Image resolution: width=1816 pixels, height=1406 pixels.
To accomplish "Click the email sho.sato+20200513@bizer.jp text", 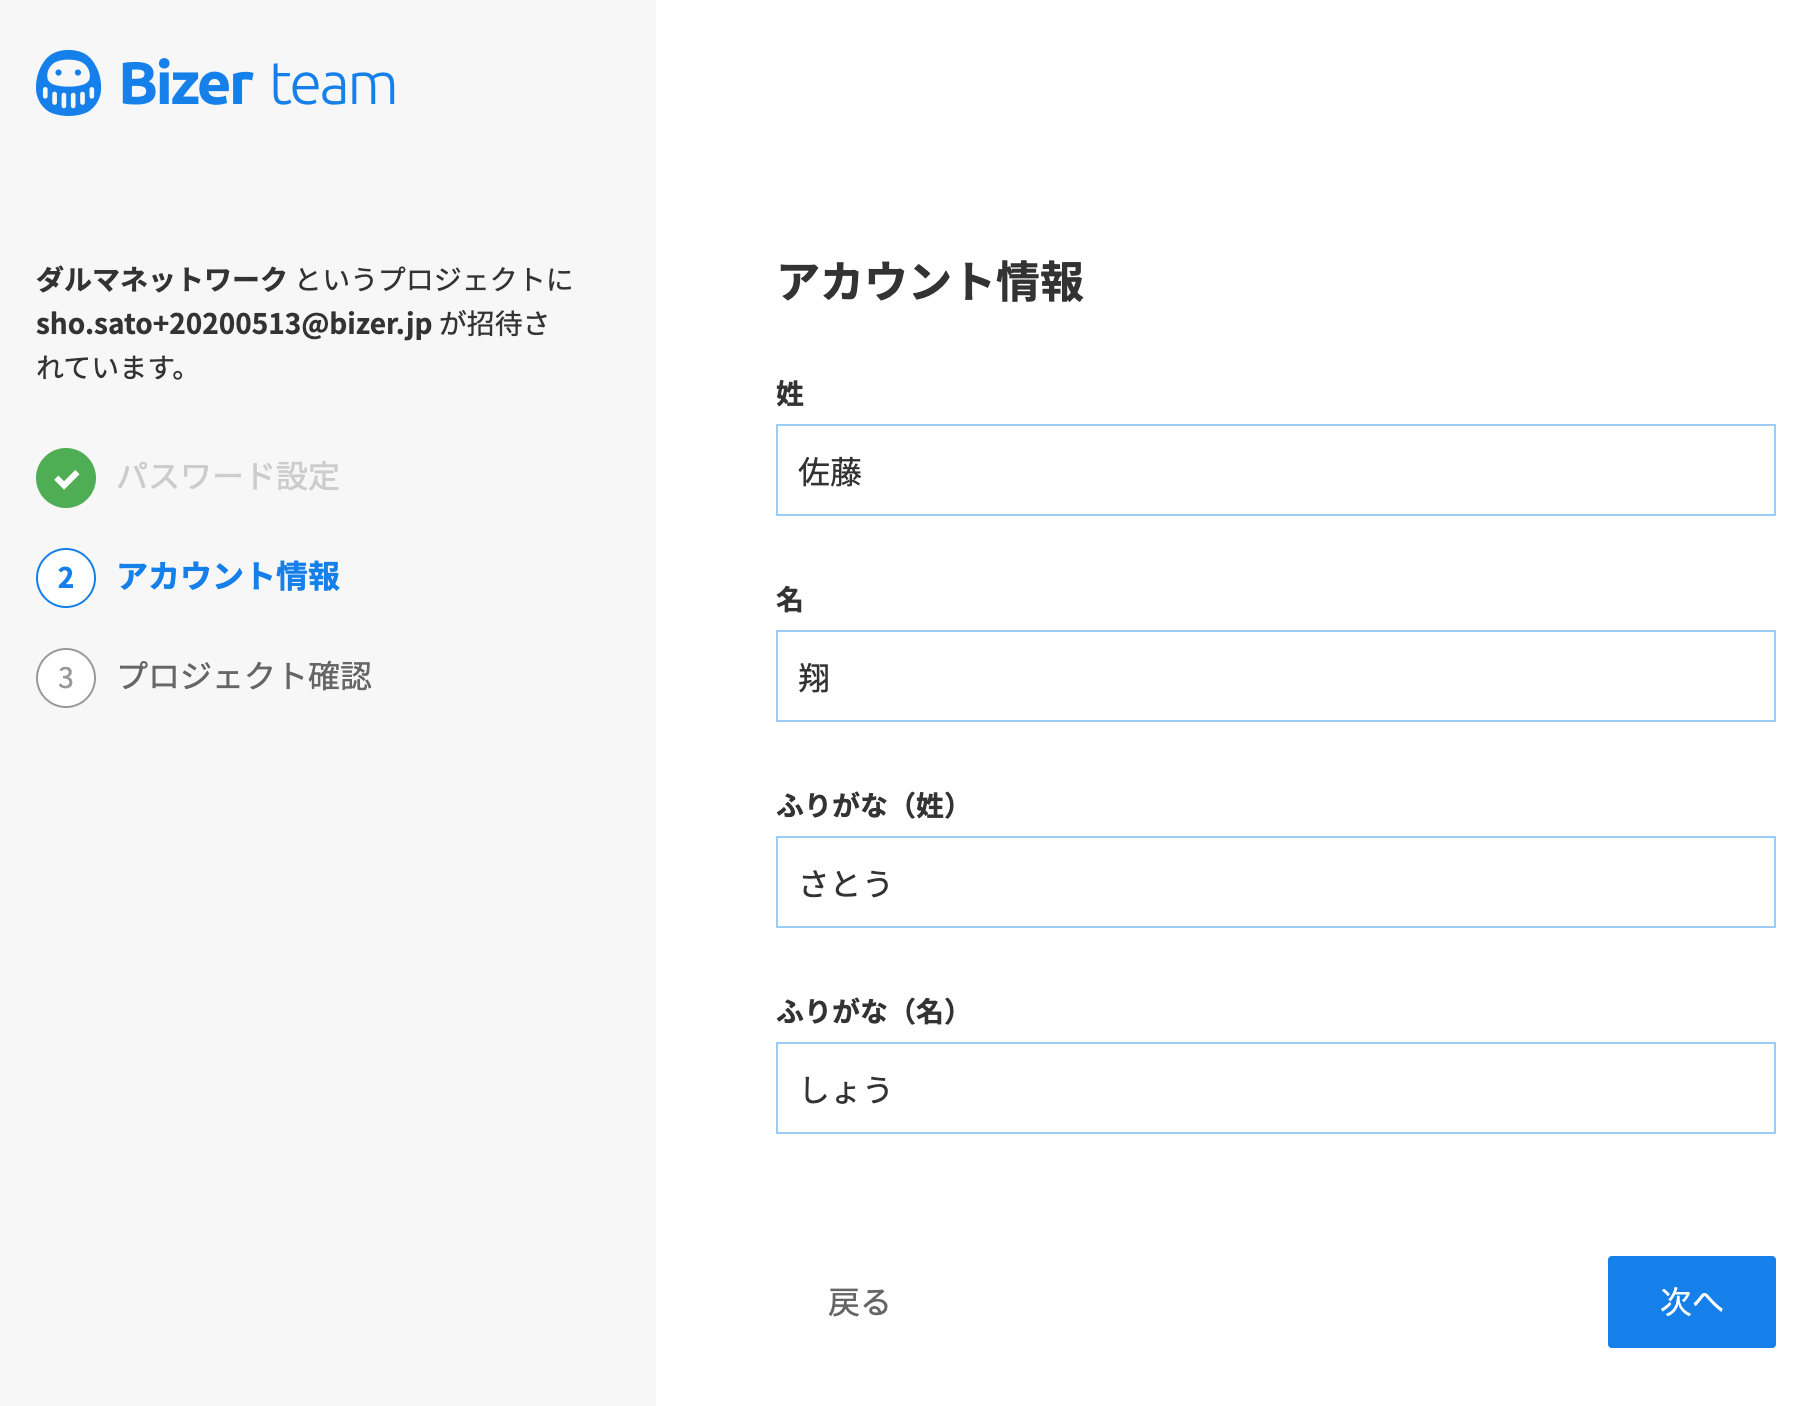I will [232, 324].
